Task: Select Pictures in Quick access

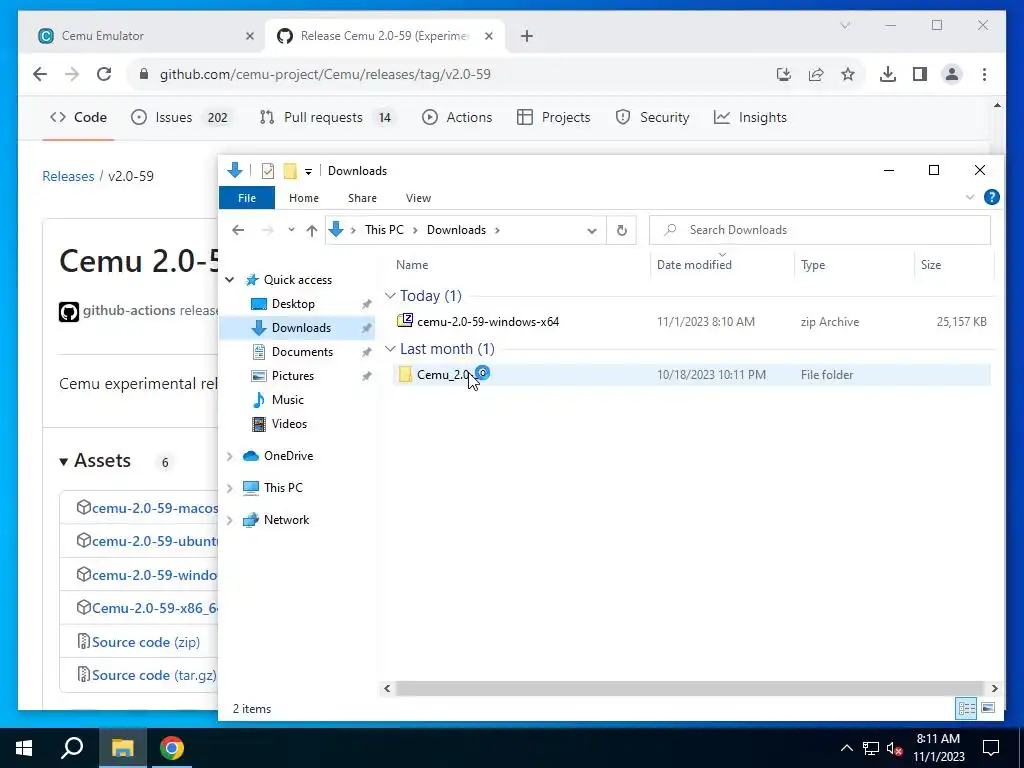Action: click(x=293, y=376)
